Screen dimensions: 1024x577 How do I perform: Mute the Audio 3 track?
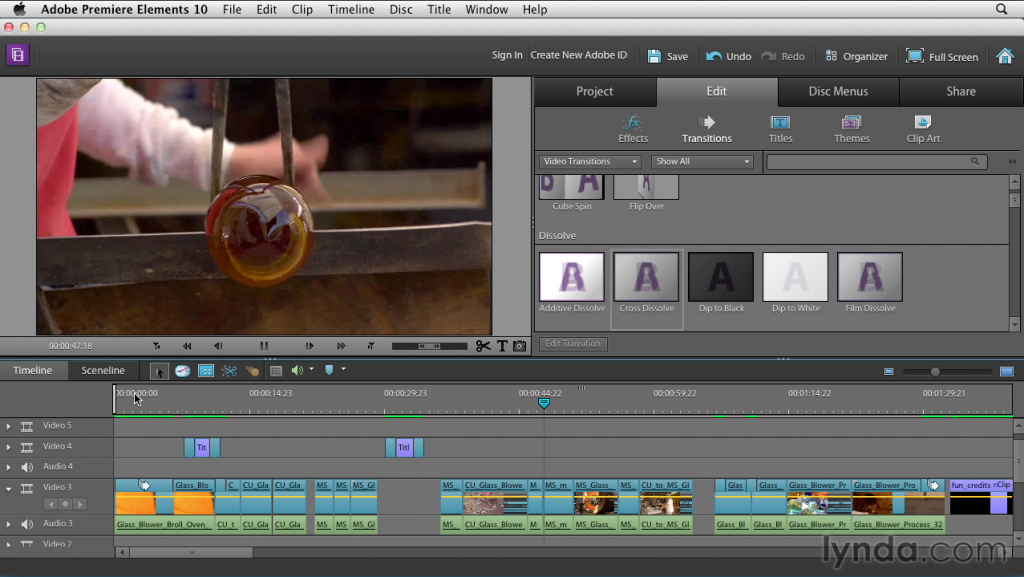(x=27, y=524)
